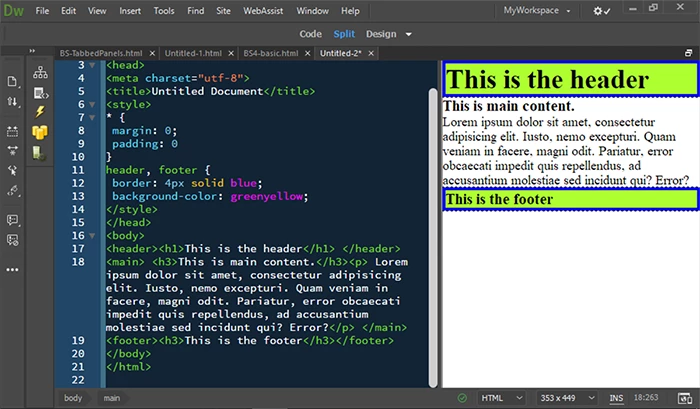Collapse the body tag on line 16
This screenshot has width=700, height=409.
click(x=92, y=236)
